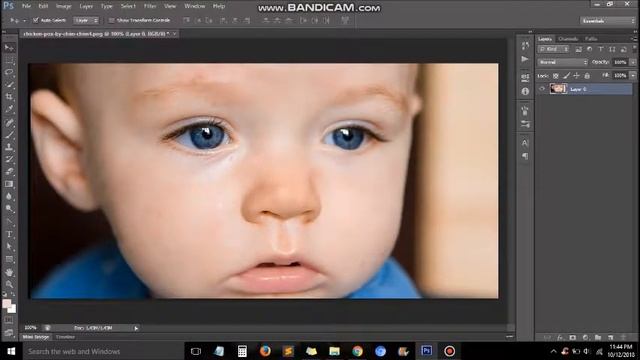640x360 pixels.
Task: Select the Rectangle shape tool
Action: tap(9, 259)
